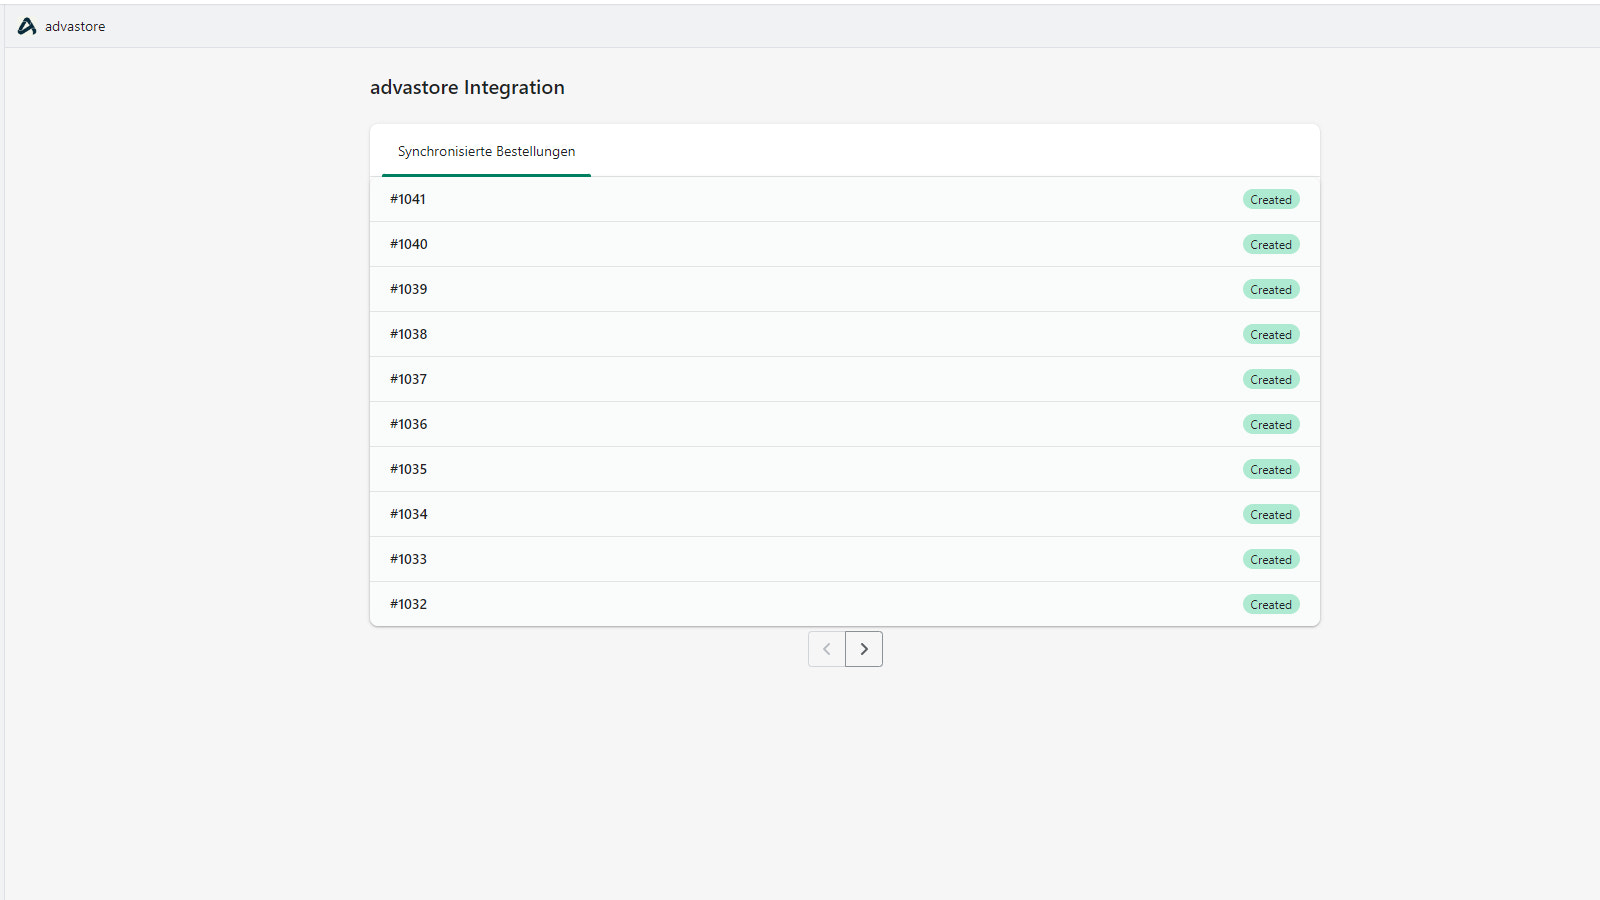1600x900 pixels.
Task: Go to next page of orders
Action: (x=864, y=649)
